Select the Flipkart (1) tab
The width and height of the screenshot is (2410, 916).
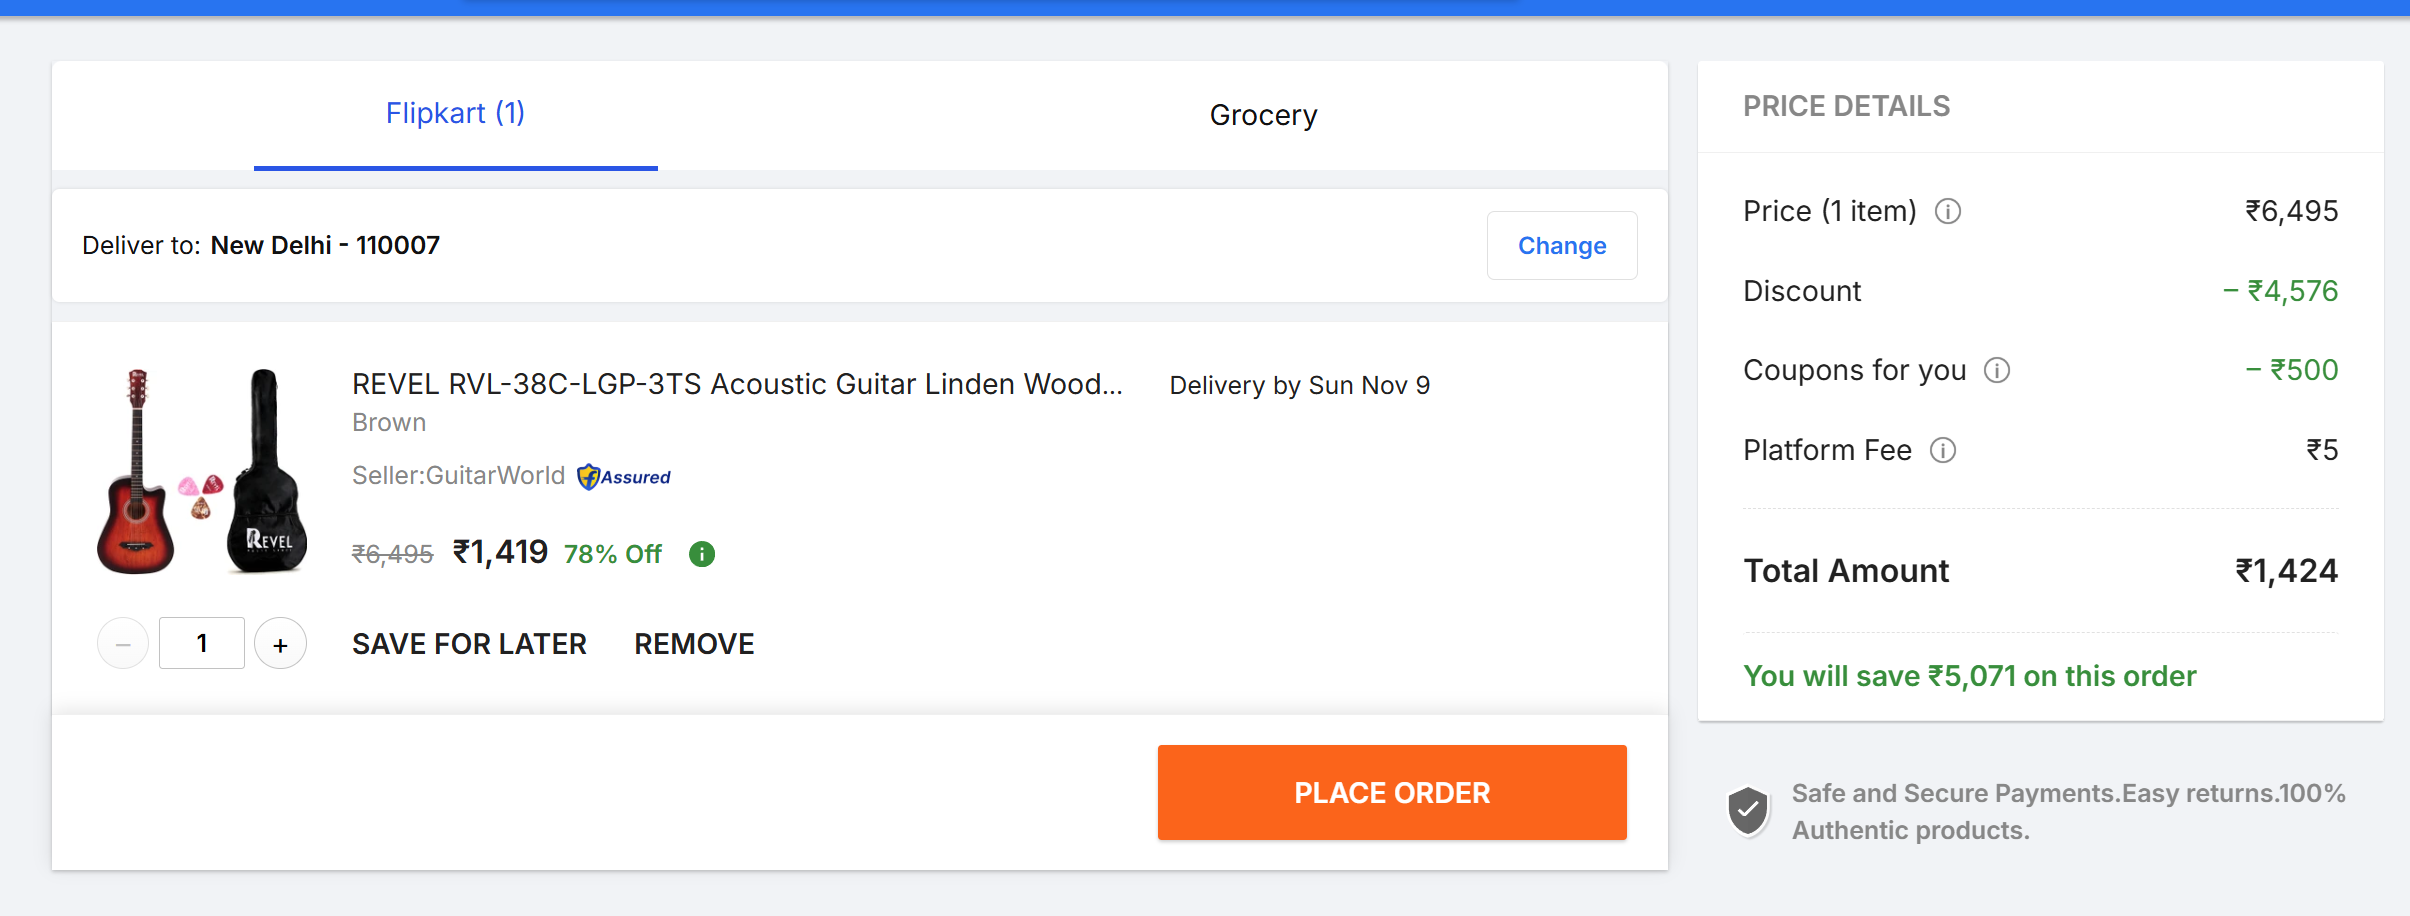coord(455,114)
